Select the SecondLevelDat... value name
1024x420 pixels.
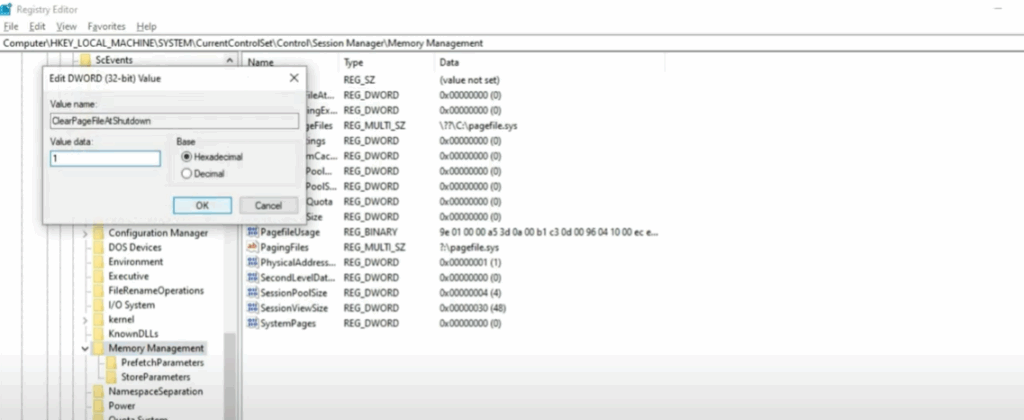pyautogui.click(x=298, y=278)
